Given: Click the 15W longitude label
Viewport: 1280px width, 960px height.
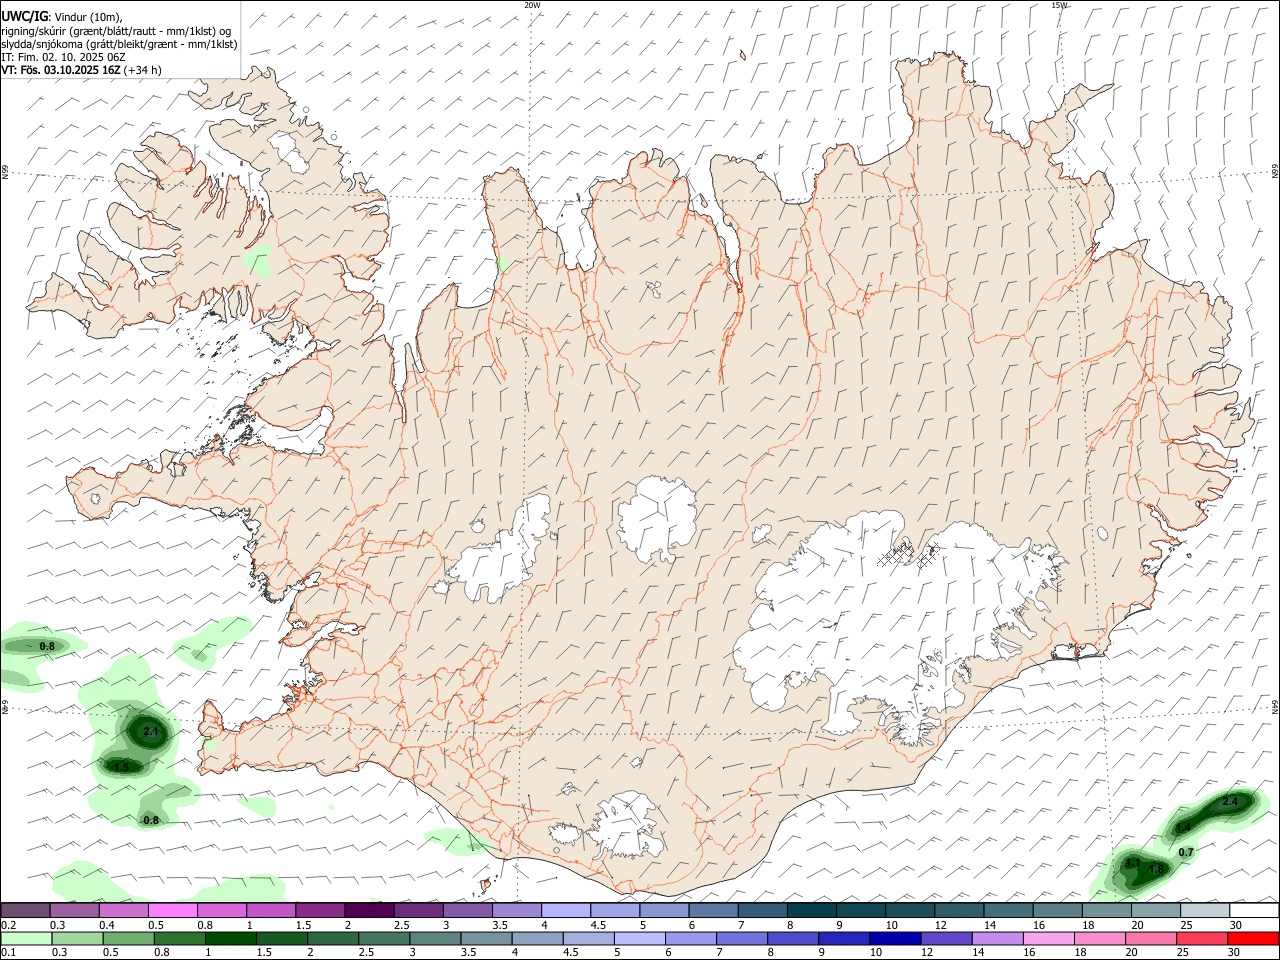Looking at the screenshot, I should pyautogui.click(x=1060, y=5).
